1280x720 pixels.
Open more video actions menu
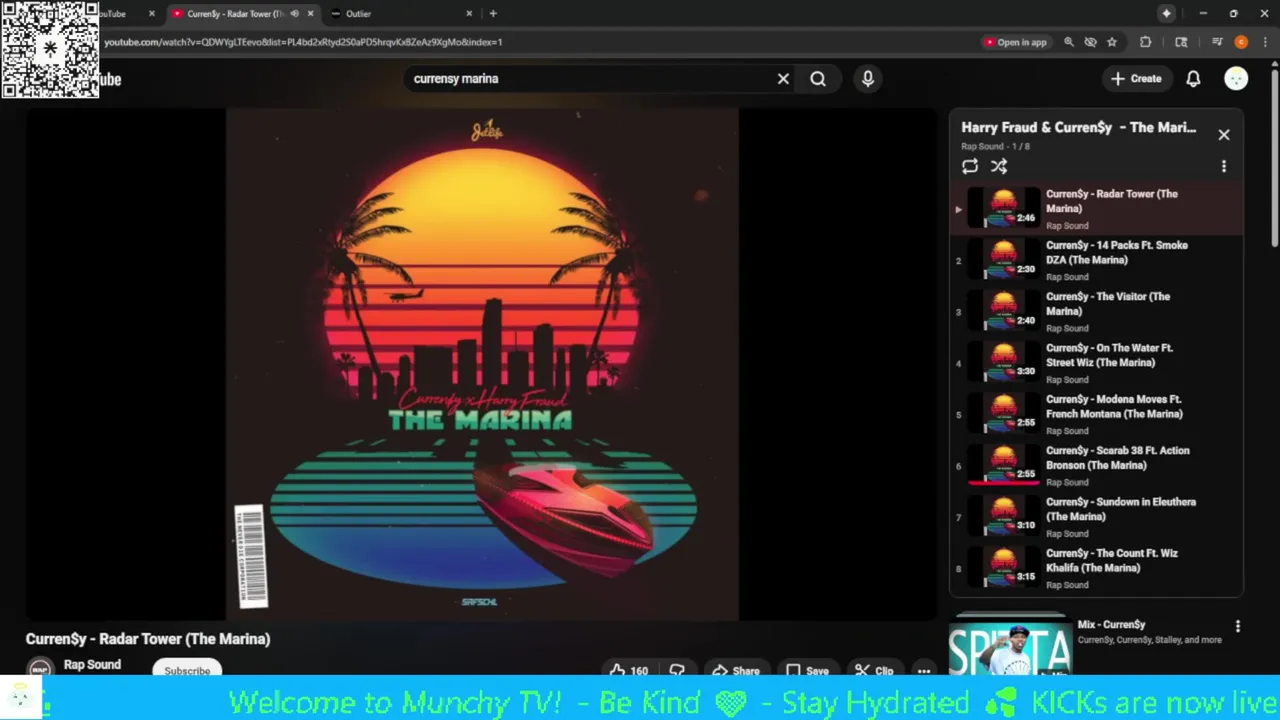click(924, 670)
